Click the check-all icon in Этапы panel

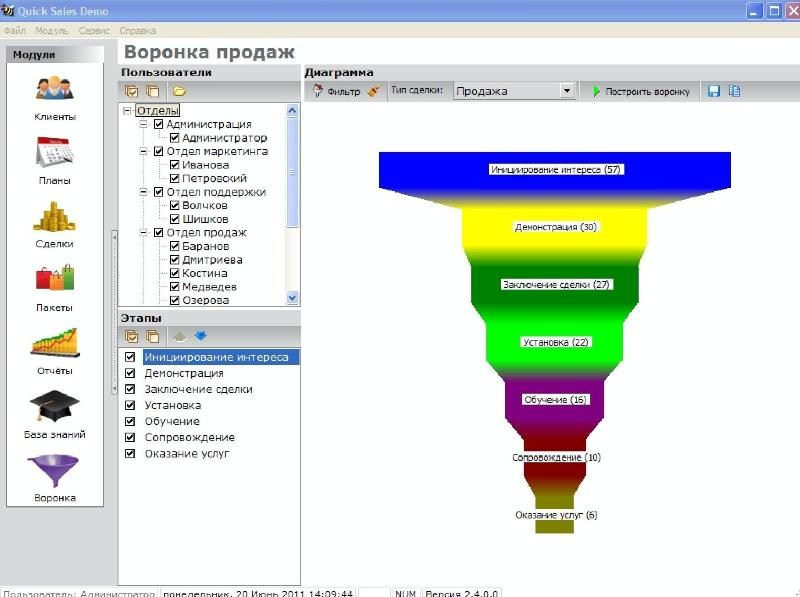132,336
